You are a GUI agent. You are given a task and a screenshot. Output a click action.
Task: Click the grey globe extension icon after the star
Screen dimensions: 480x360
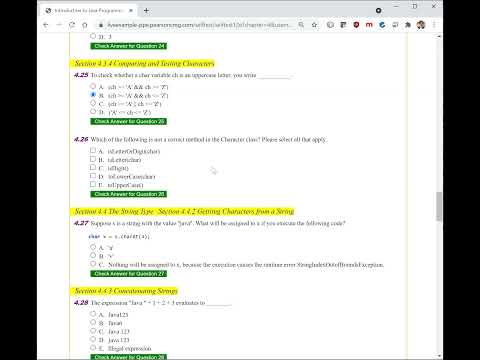point(330,25)
